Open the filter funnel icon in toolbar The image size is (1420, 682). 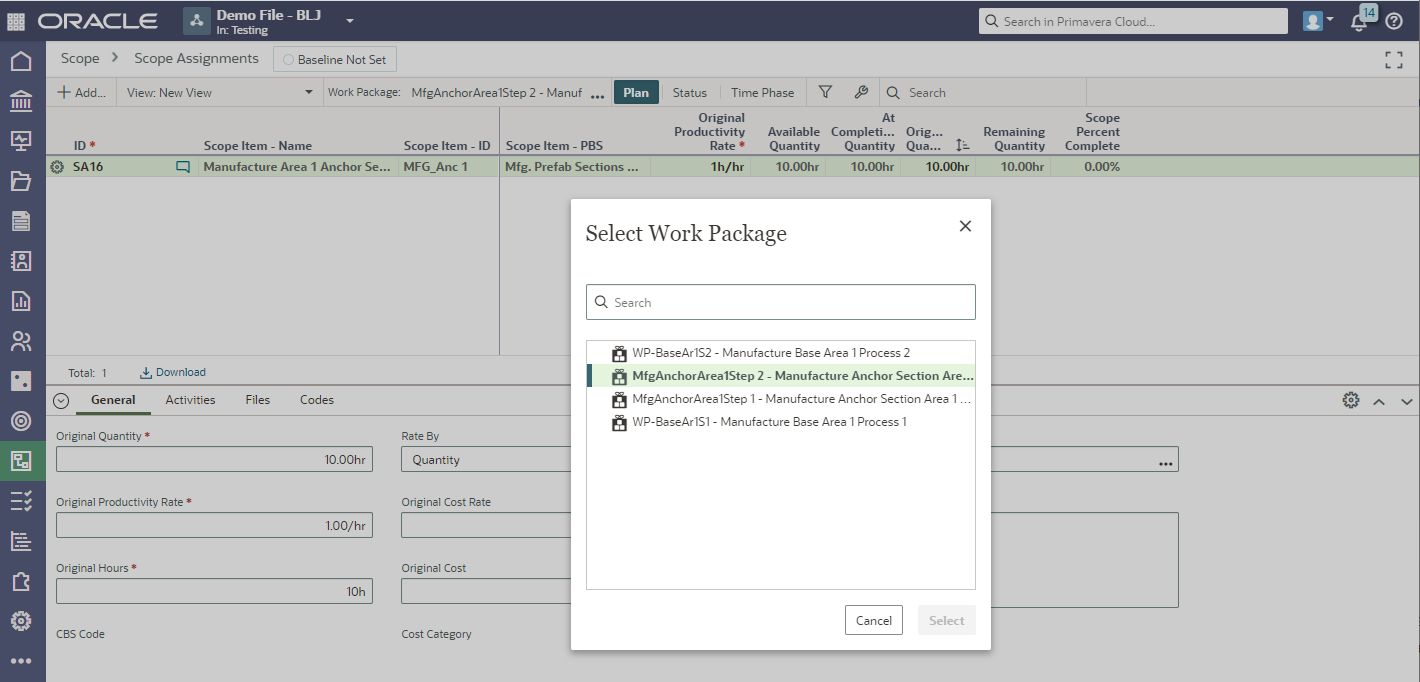(825, 92)
